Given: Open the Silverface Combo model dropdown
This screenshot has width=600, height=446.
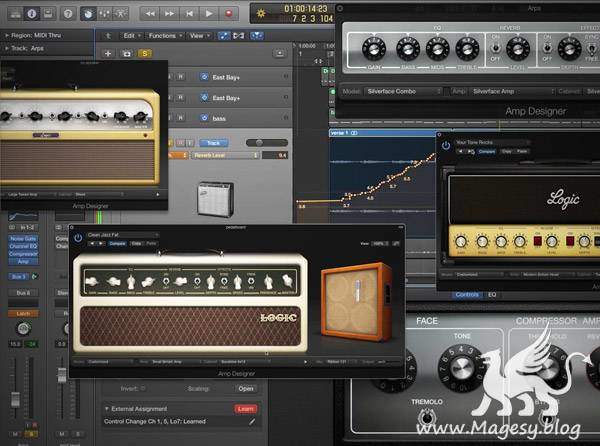Looking at the screenshot, I should point(403,91).
